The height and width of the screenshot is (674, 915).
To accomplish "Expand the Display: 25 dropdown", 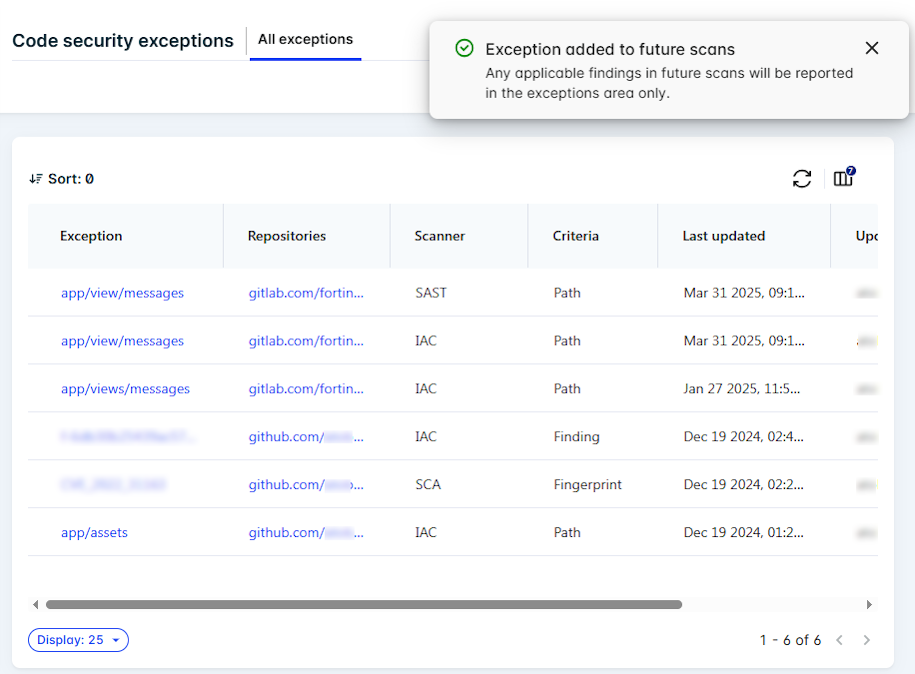I will click(78, 640).
